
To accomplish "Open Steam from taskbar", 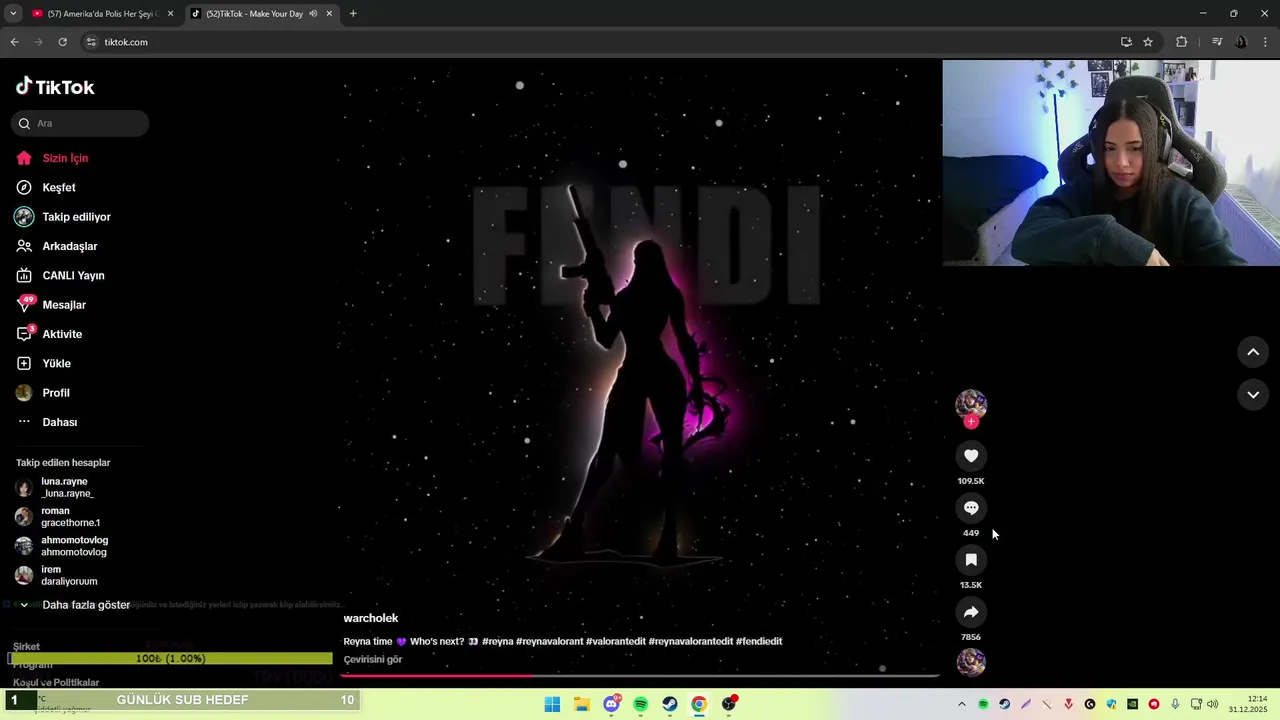I will (x=670, y=704).
